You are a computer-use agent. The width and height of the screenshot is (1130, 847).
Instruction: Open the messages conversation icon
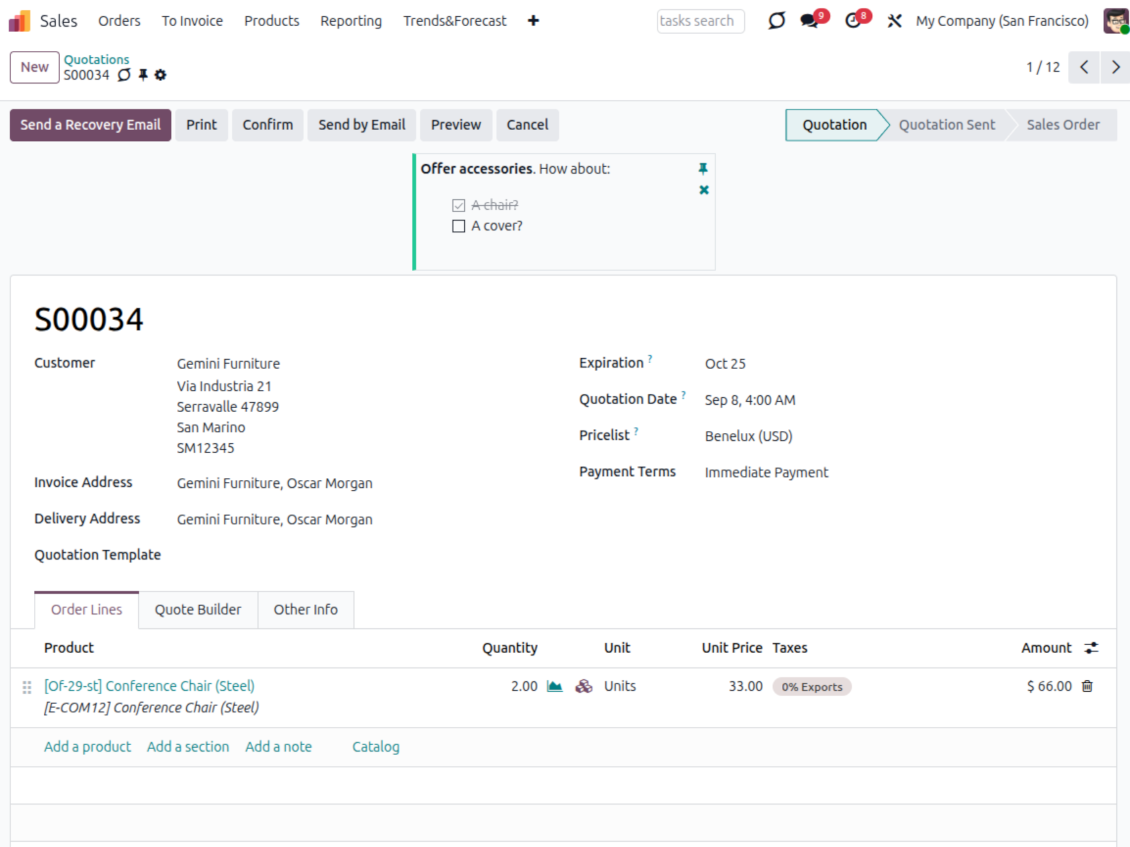810,21
